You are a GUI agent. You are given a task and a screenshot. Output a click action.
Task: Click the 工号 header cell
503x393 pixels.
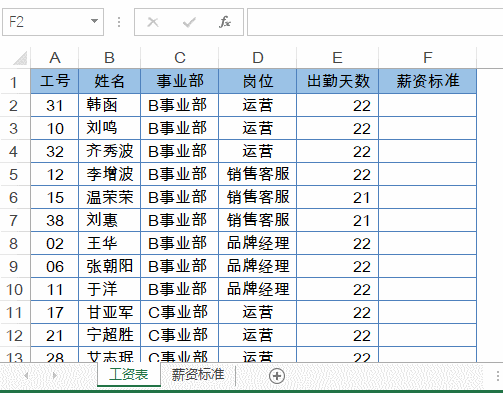click(x=55, y=81)
